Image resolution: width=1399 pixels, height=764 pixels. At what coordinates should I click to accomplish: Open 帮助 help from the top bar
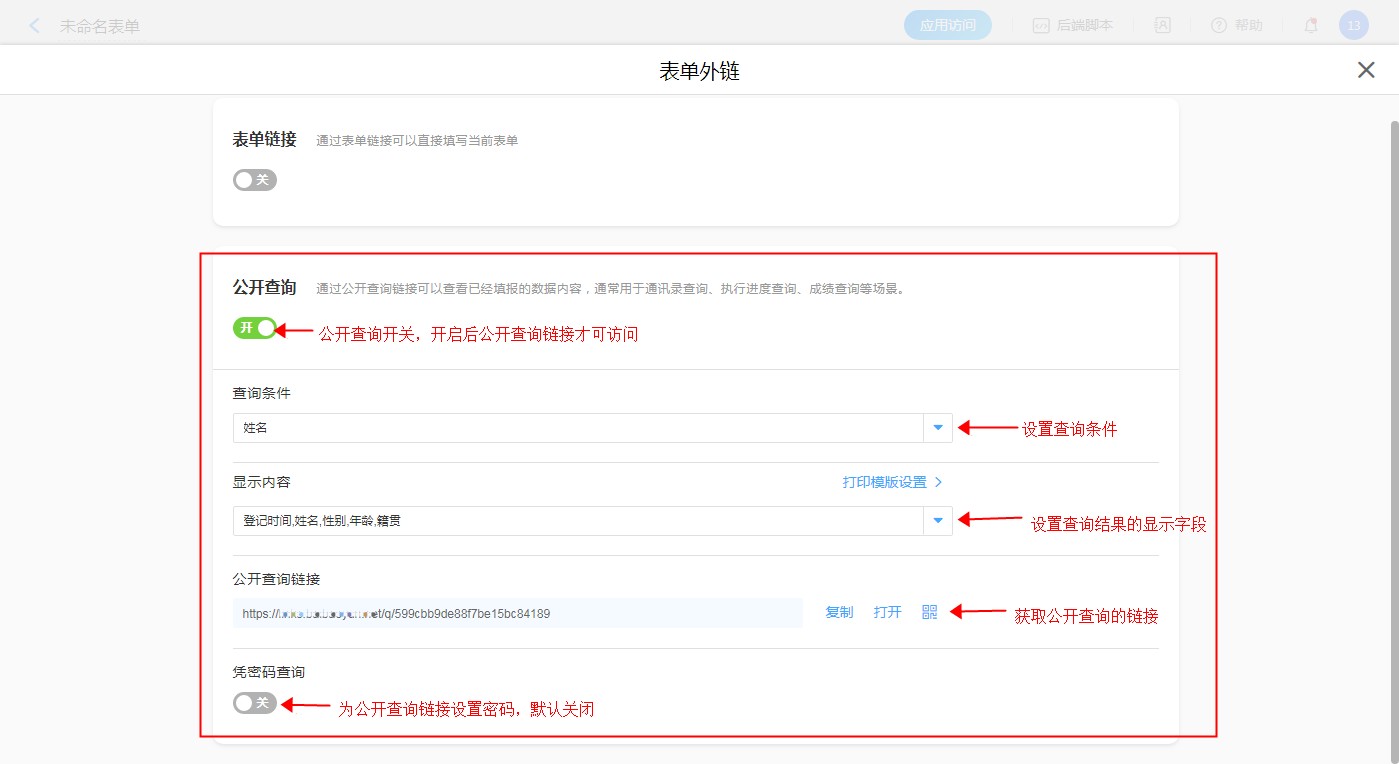(1237, 26)
